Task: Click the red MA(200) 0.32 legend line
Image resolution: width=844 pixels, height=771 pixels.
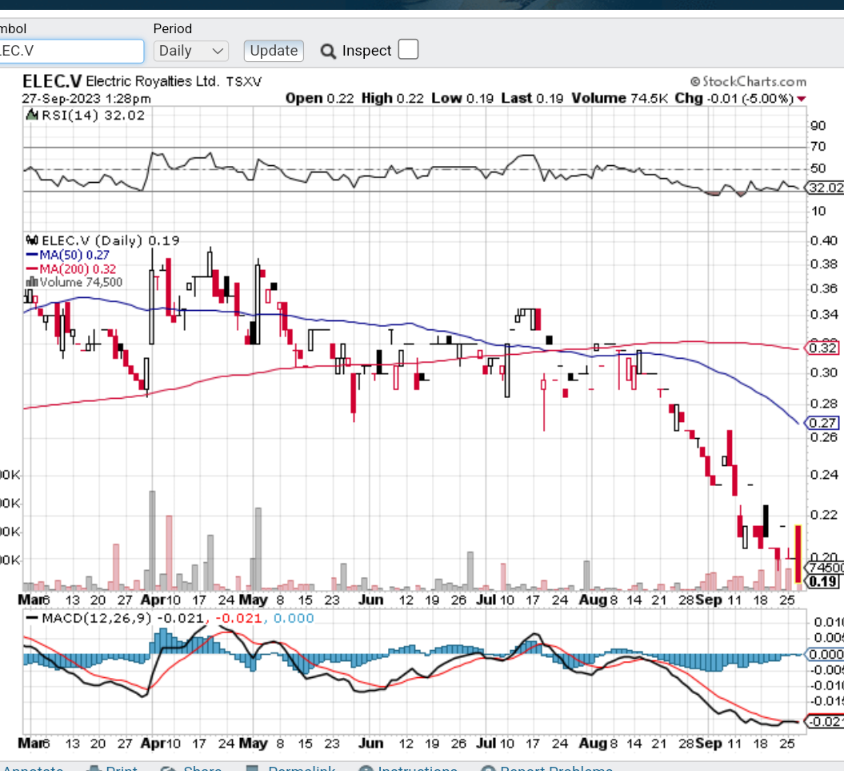Action: pos(30,269)
